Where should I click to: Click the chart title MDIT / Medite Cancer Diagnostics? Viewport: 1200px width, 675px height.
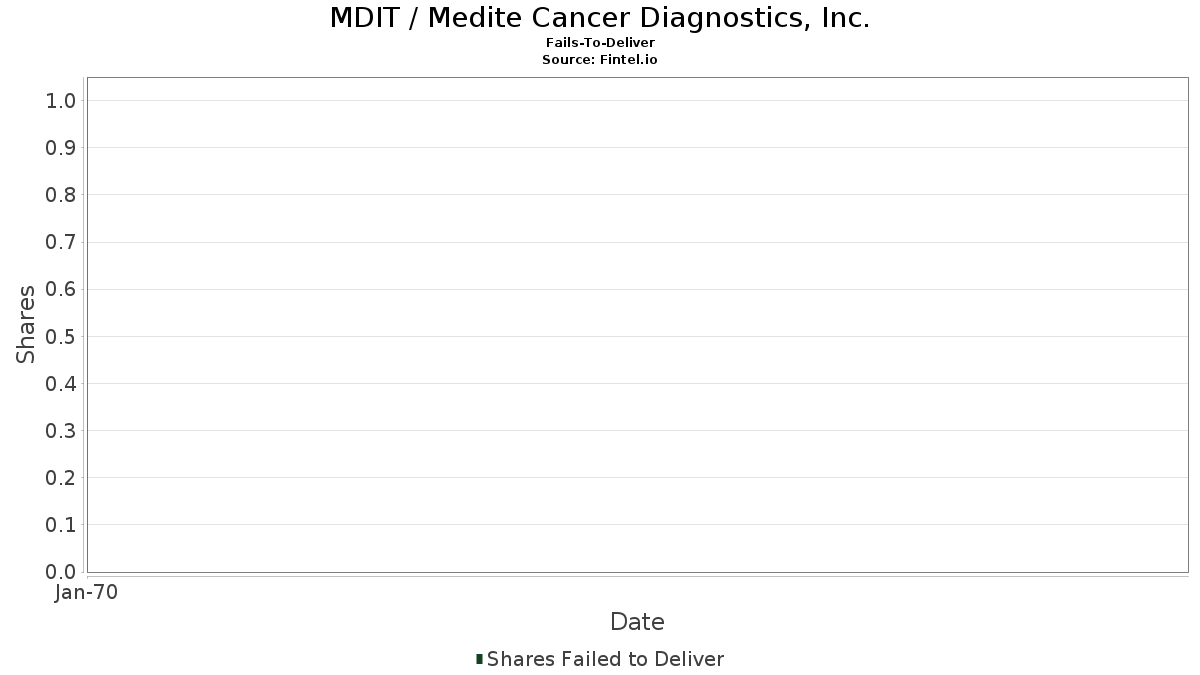pos(600,18)
